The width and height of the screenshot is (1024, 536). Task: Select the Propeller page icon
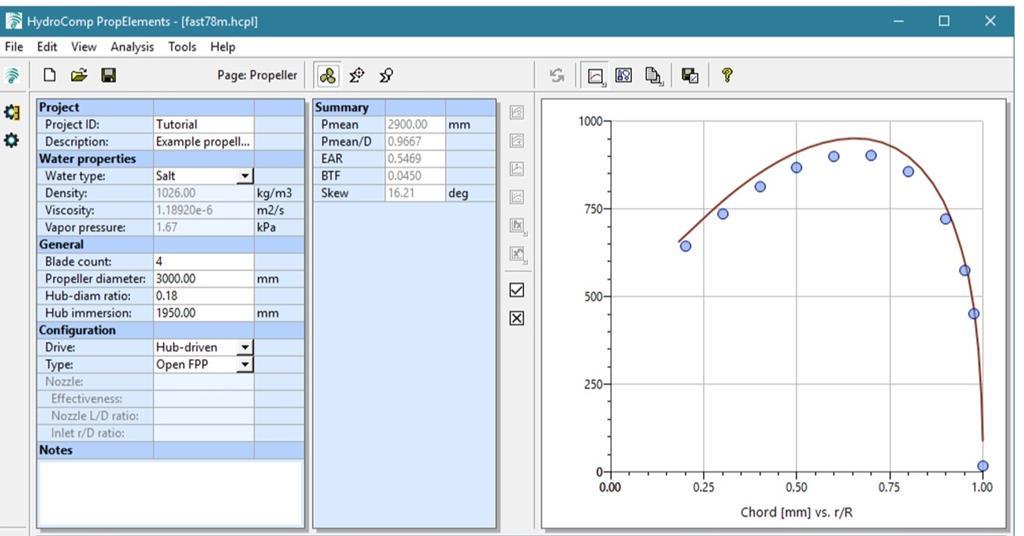(327, 75)
